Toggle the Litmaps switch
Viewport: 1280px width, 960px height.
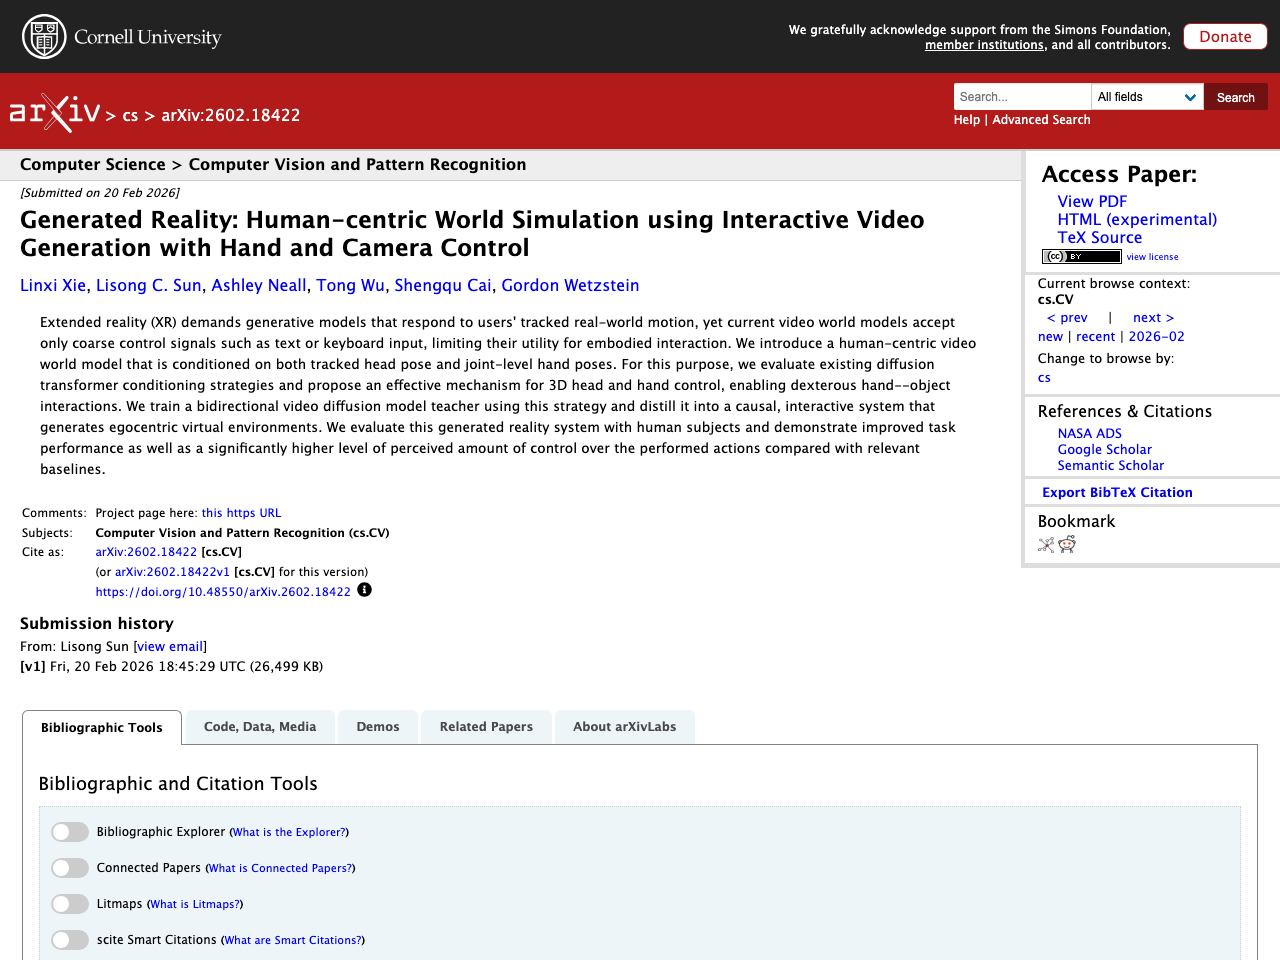tap(70, 903)
